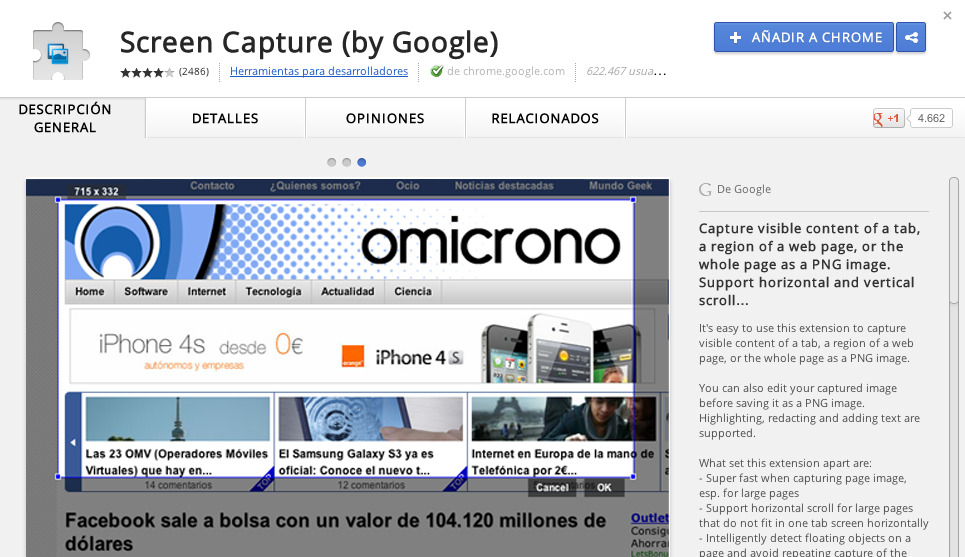
Task: Go to the RELACIONADOS tab
Action: tap(545, 118)
